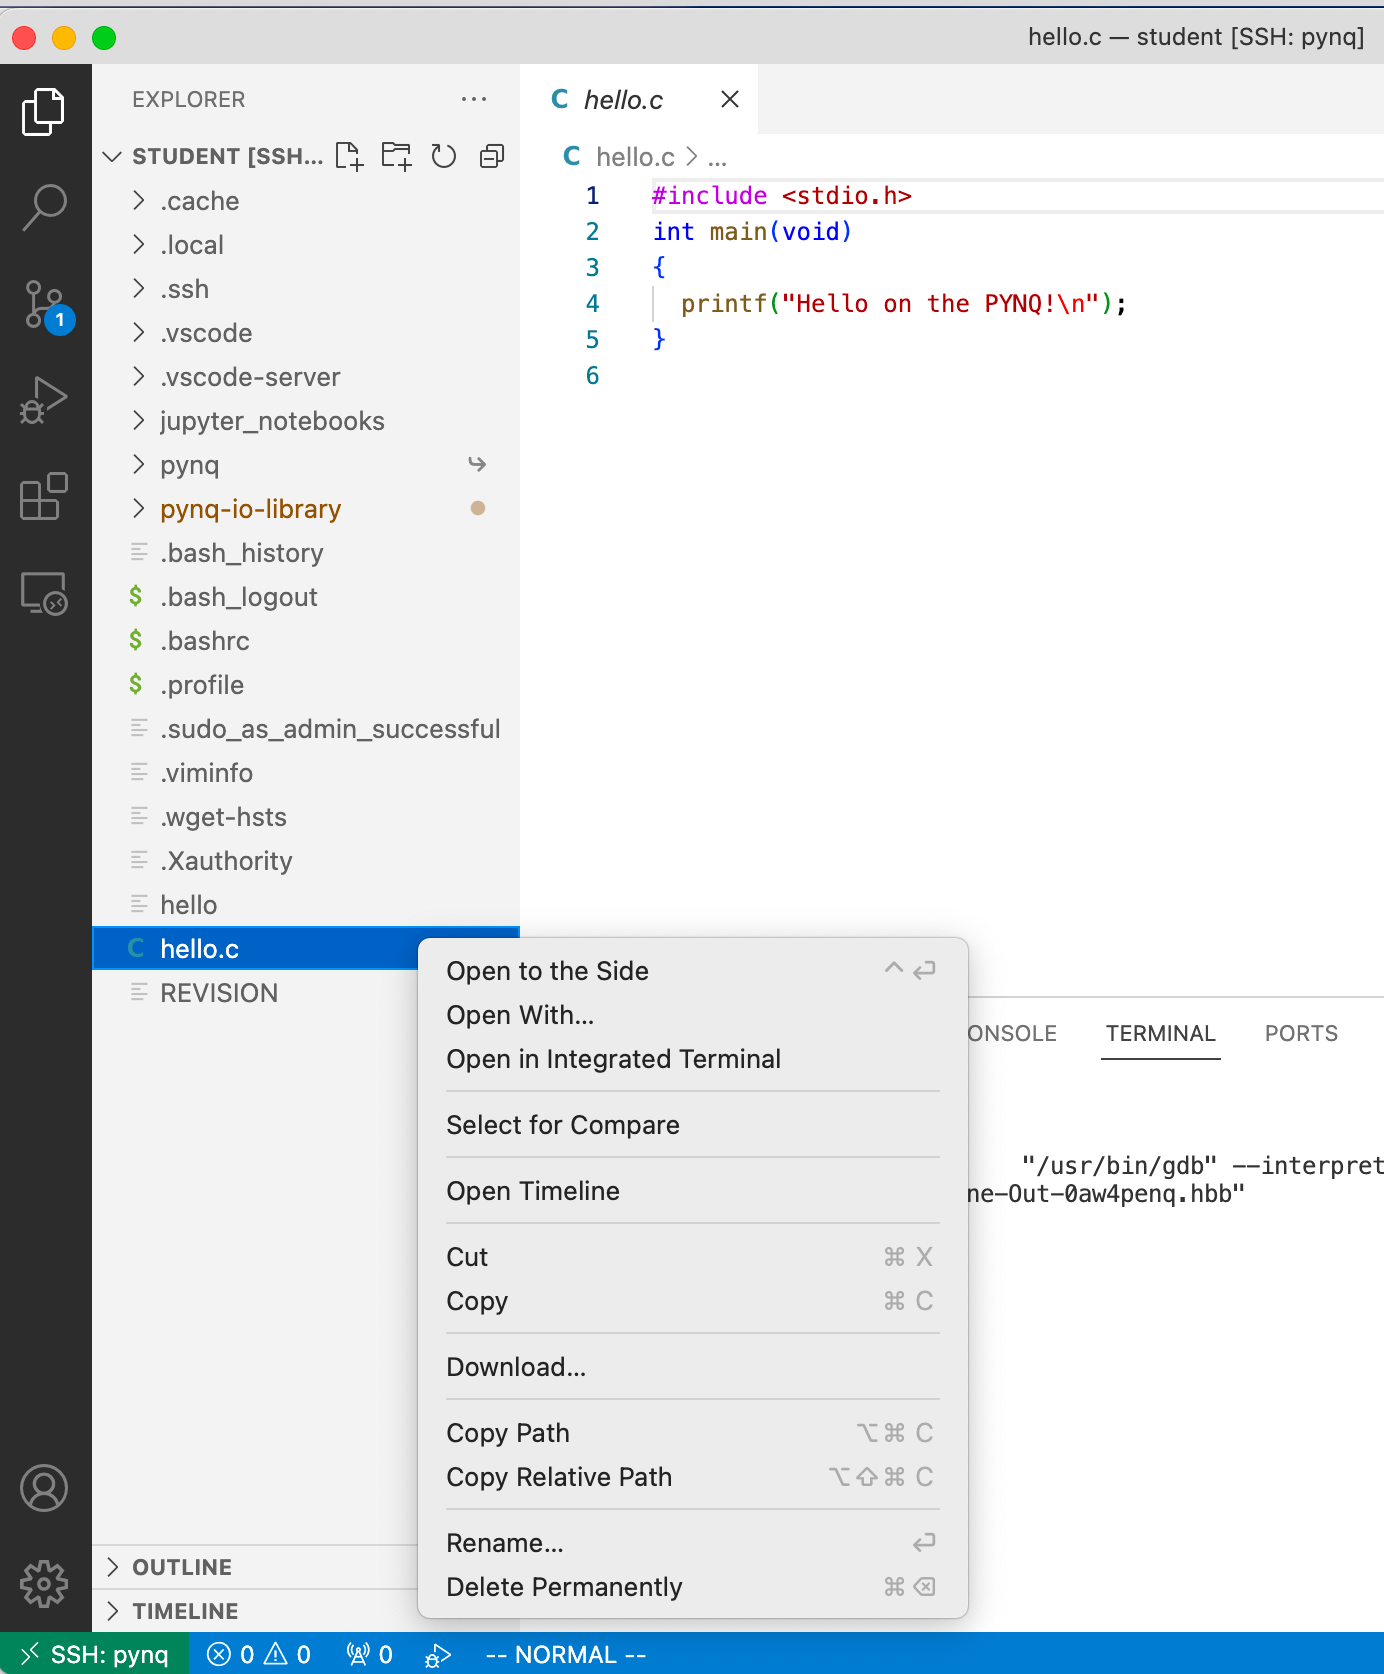Choose Open Timeline from context menu

coord(692,1191)
